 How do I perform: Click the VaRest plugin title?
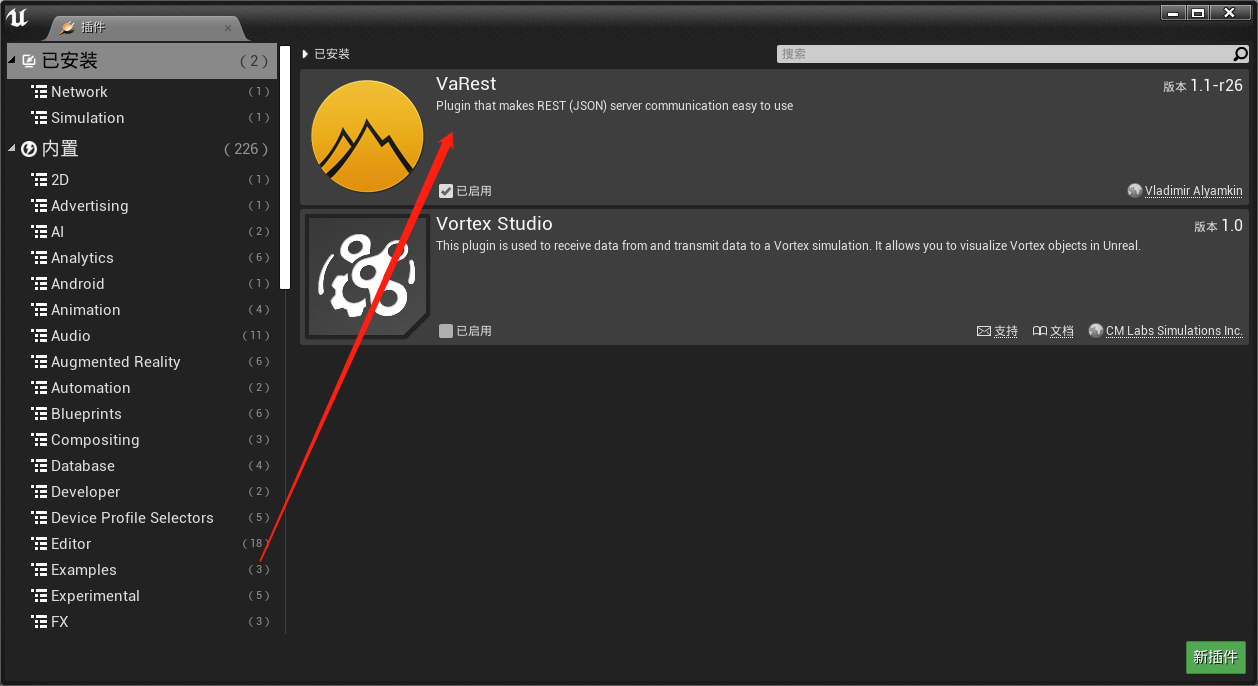tap(466, 84)
